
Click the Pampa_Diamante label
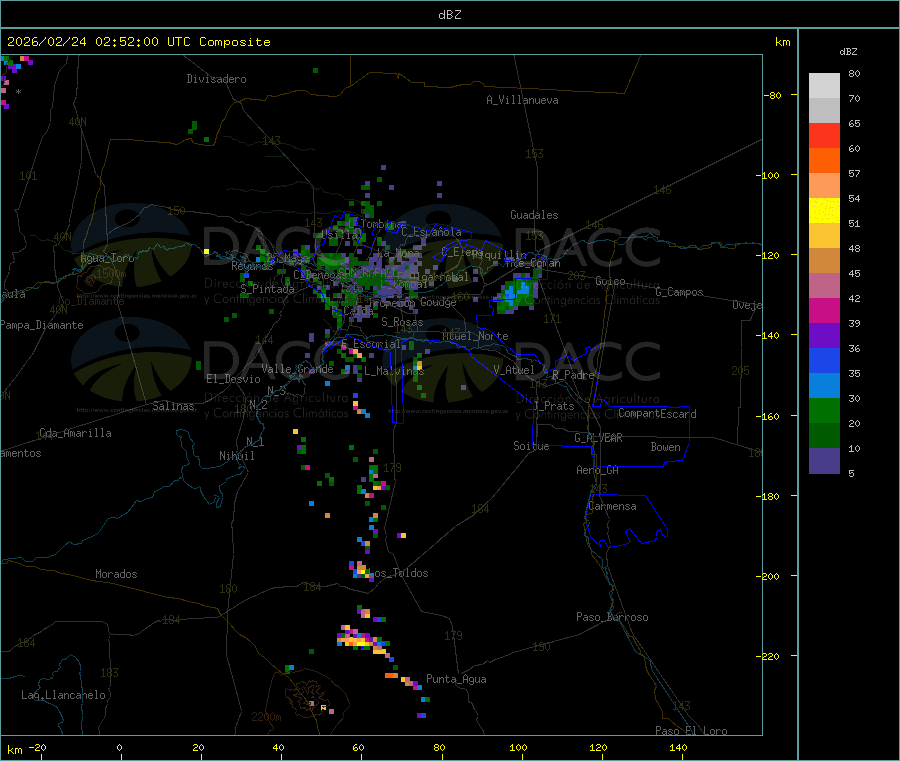42,325
